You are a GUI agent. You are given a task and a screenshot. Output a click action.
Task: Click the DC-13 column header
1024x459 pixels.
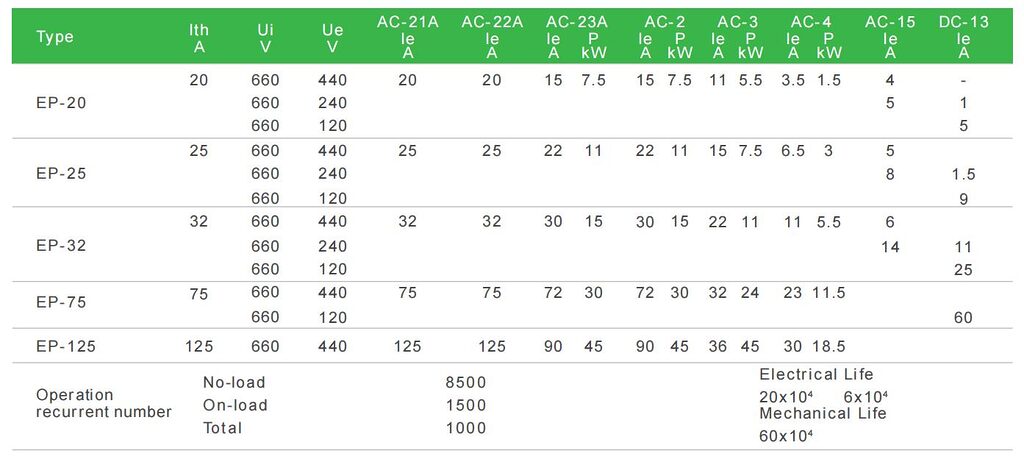click(x=963, y=37)
